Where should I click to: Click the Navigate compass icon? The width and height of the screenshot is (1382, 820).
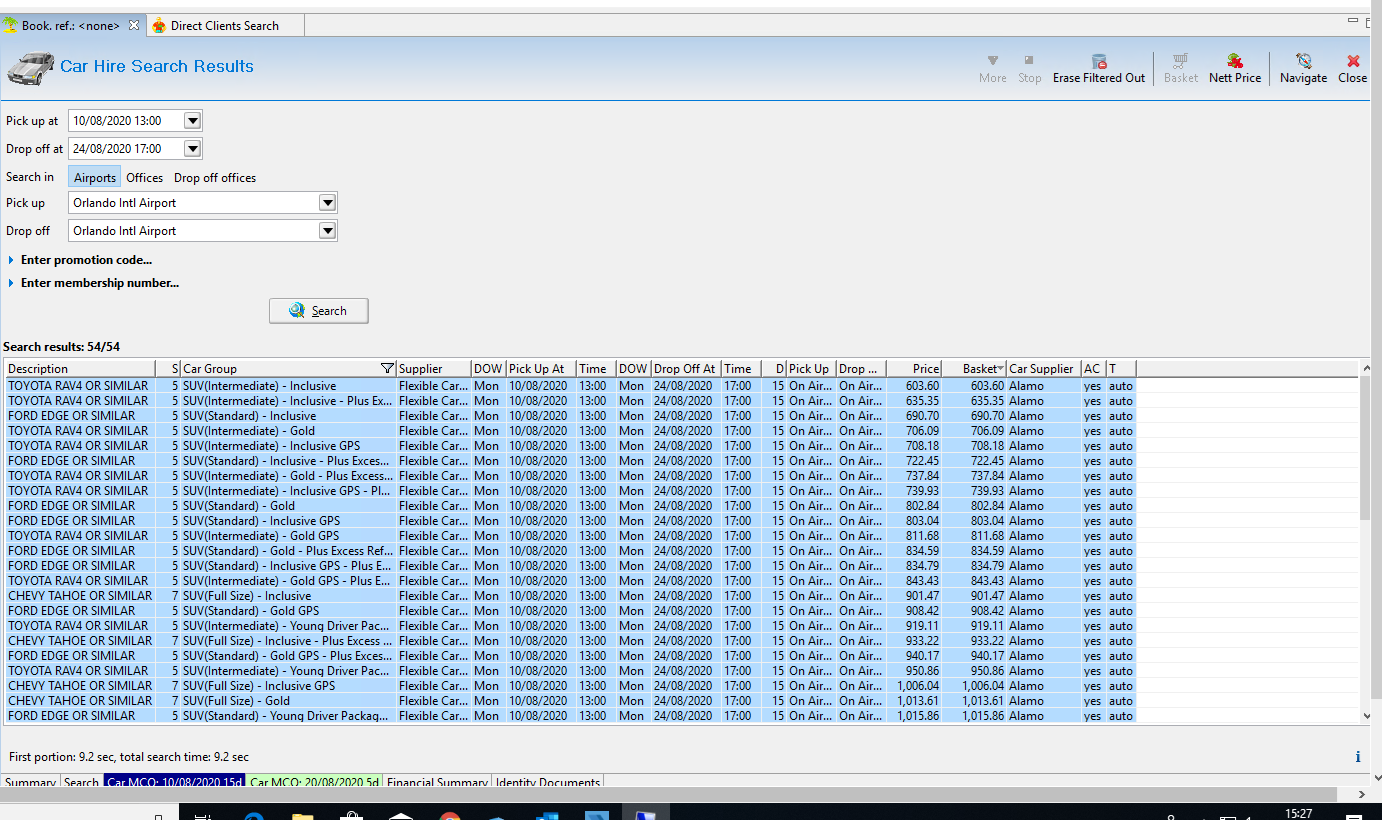(x=1303, y=61)
